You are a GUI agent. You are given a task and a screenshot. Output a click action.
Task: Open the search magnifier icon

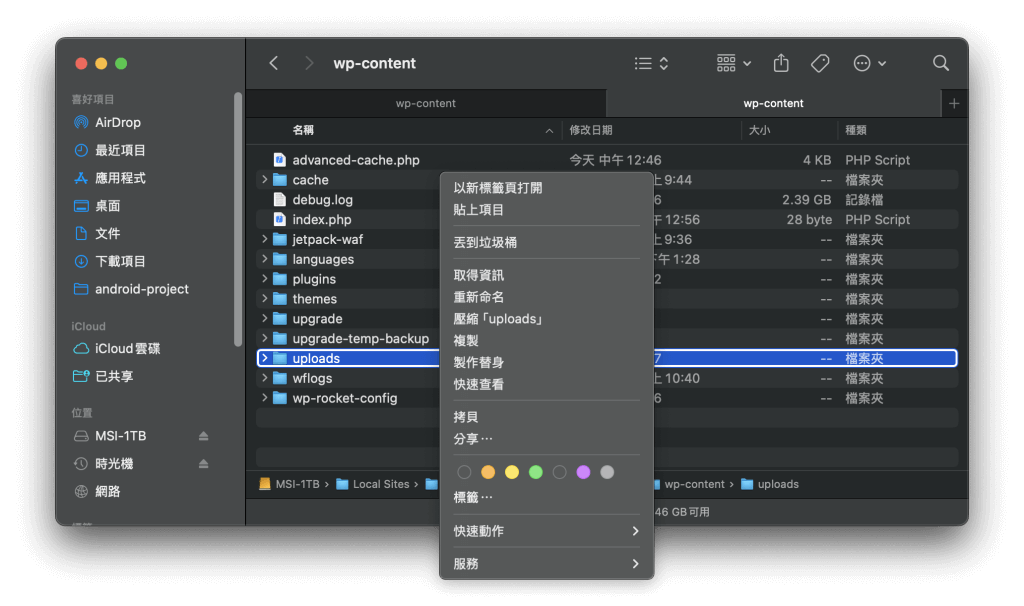[940, 63]
